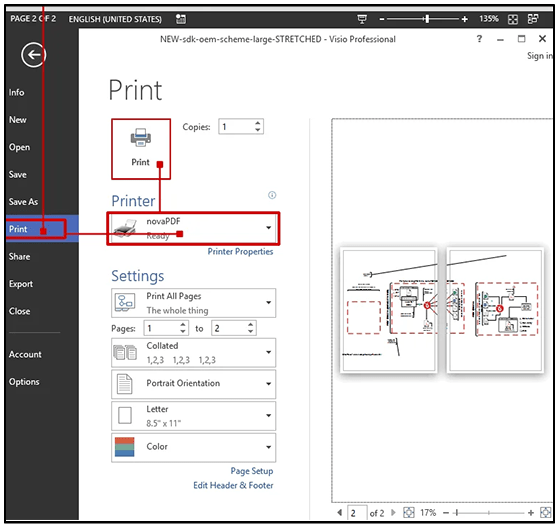
Task: Open Options in Backstage menu
Action: [x=24, y=382]
